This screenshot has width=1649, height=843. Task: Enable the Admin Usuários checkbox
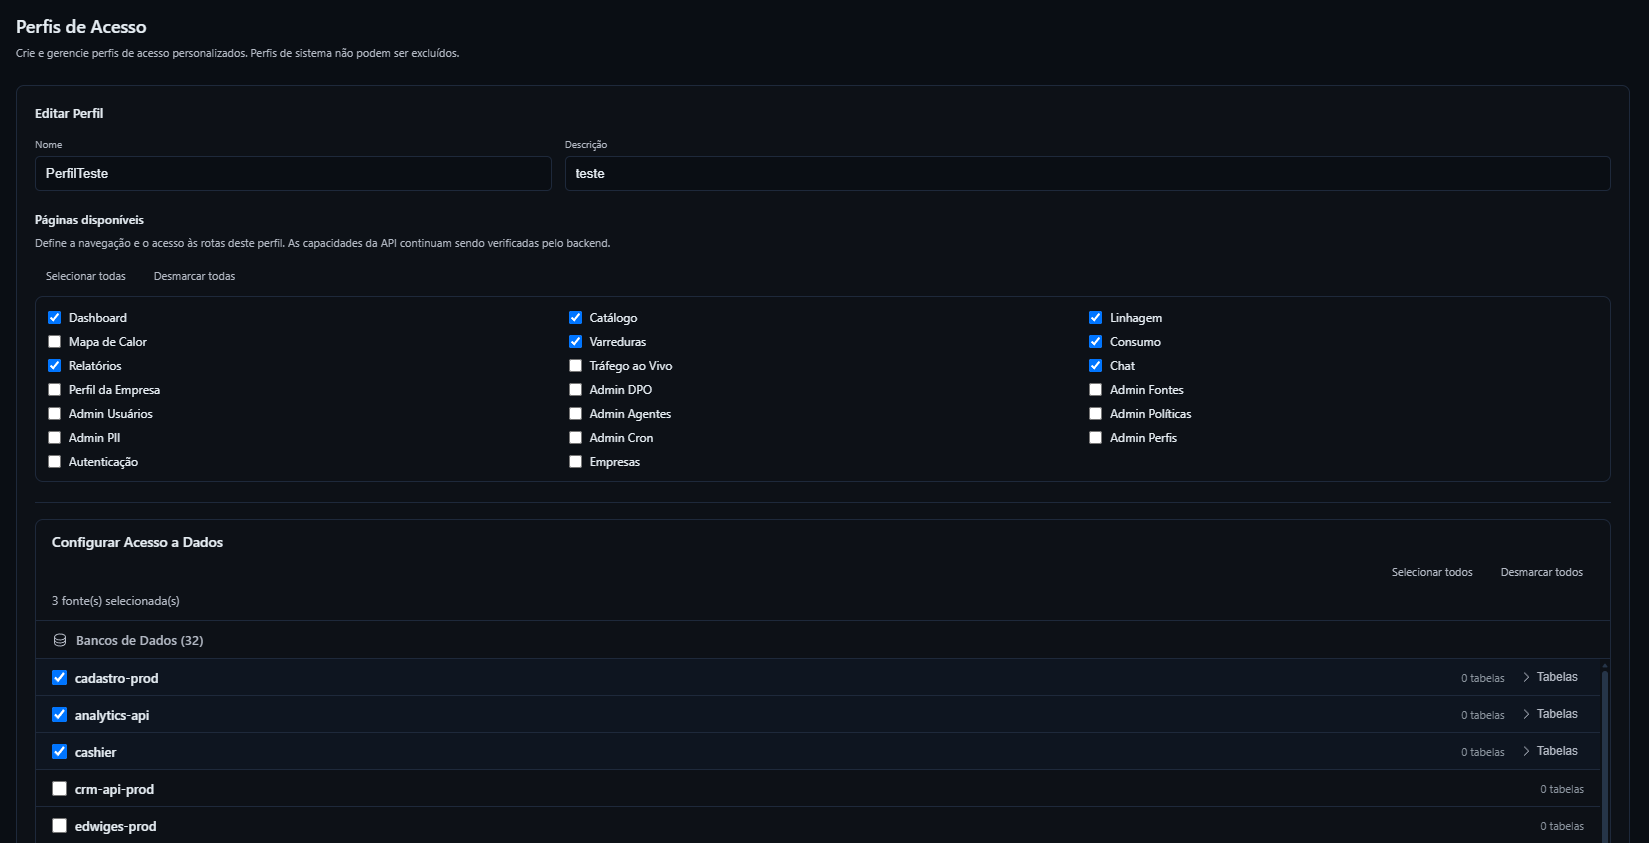point(55,414)
